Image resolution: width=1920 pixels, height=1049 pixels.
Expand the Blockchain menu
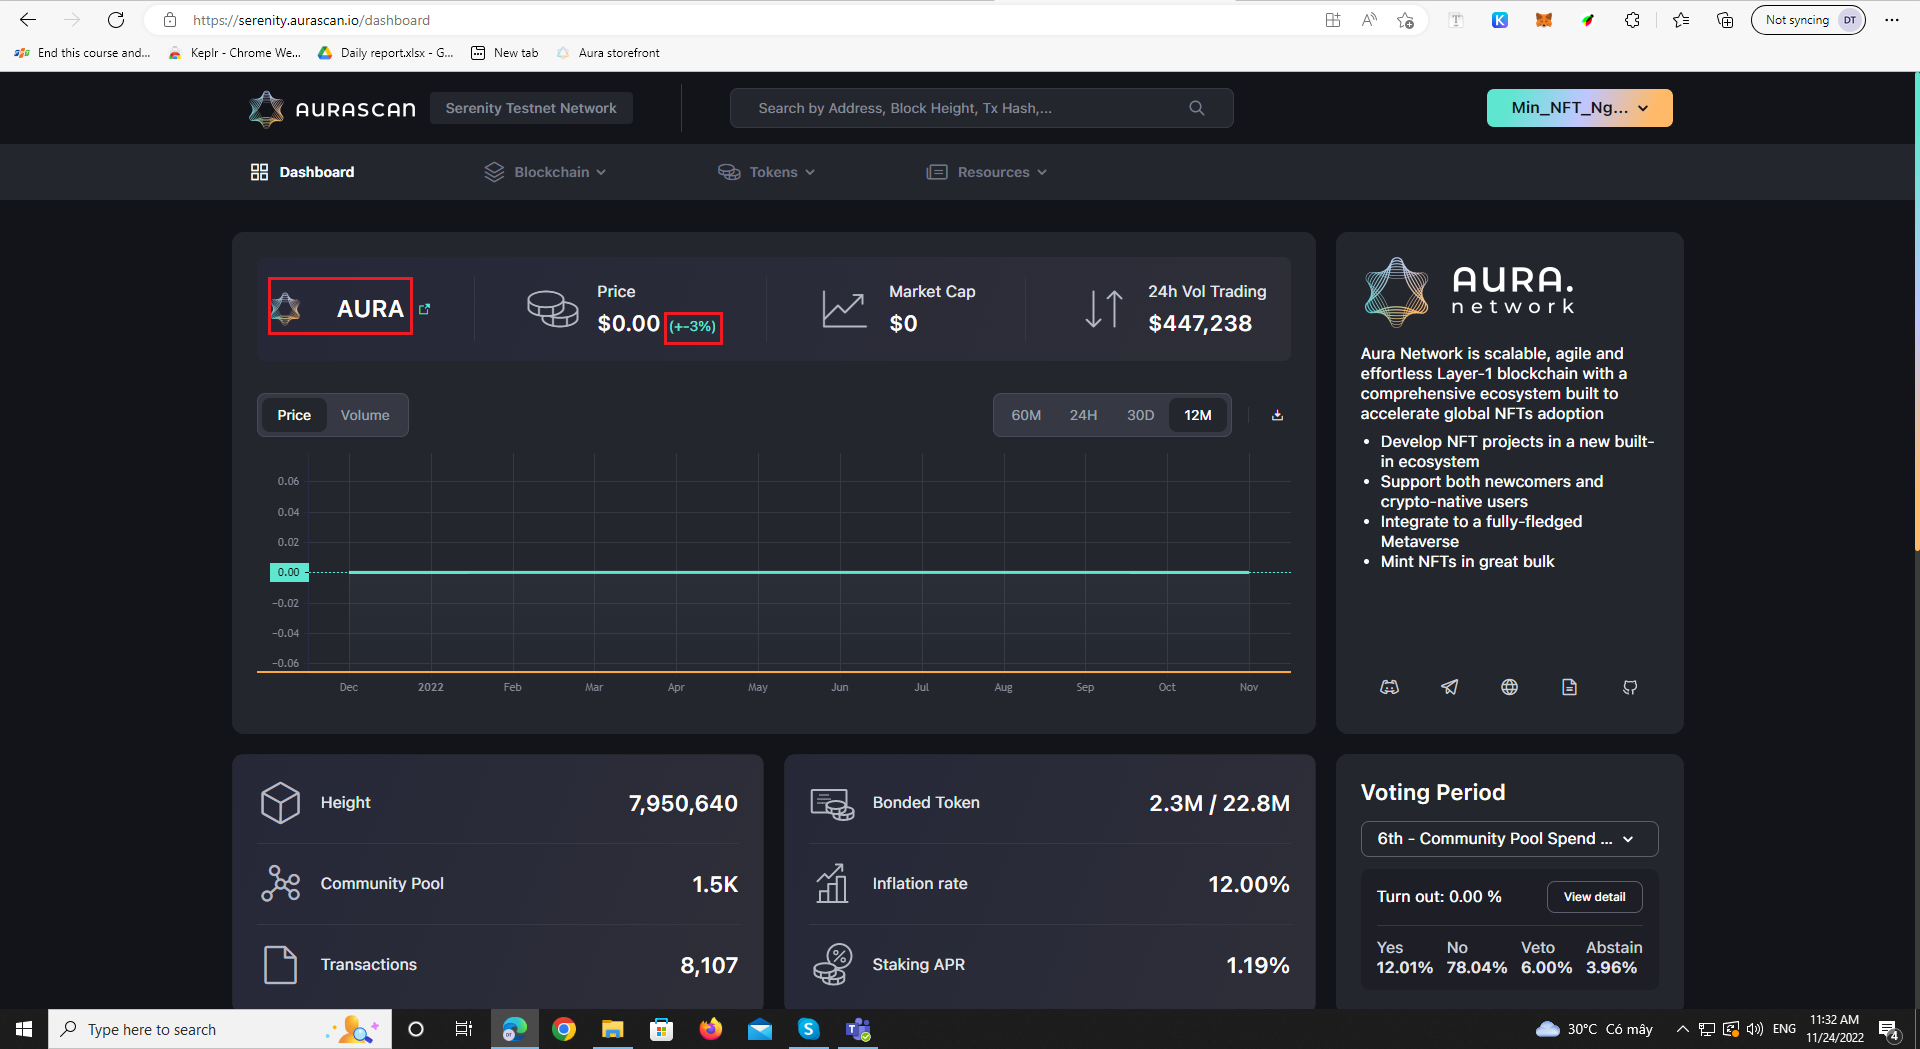(545, 171)
